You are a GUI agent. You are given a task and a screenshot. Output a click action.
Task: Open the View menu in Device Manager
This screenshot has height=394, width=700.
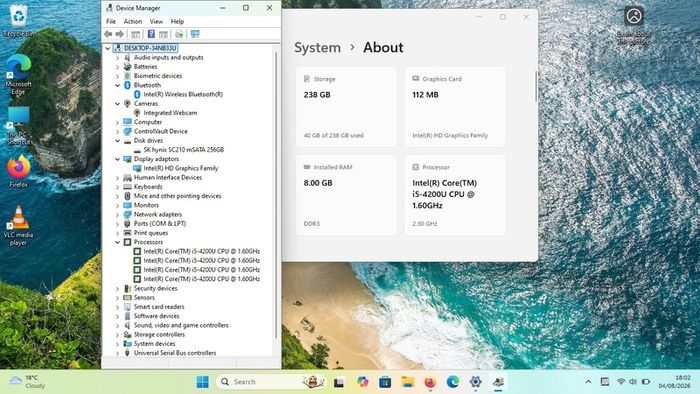point(156,21)
